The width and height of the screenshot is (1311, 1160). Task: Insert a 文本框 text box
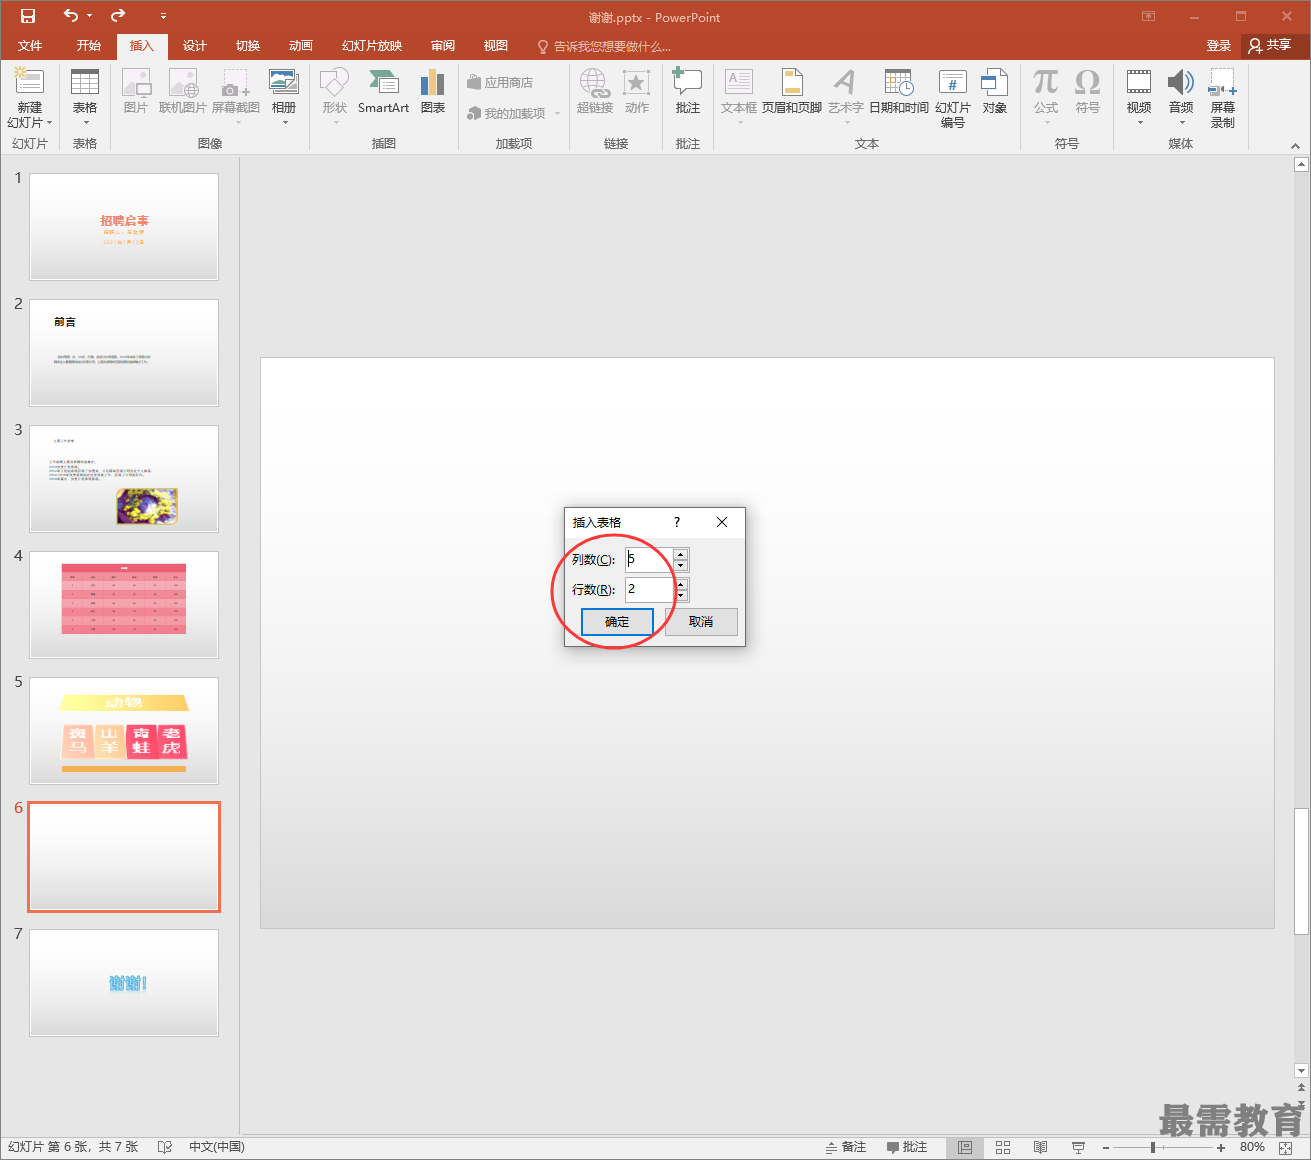(739, 97)
